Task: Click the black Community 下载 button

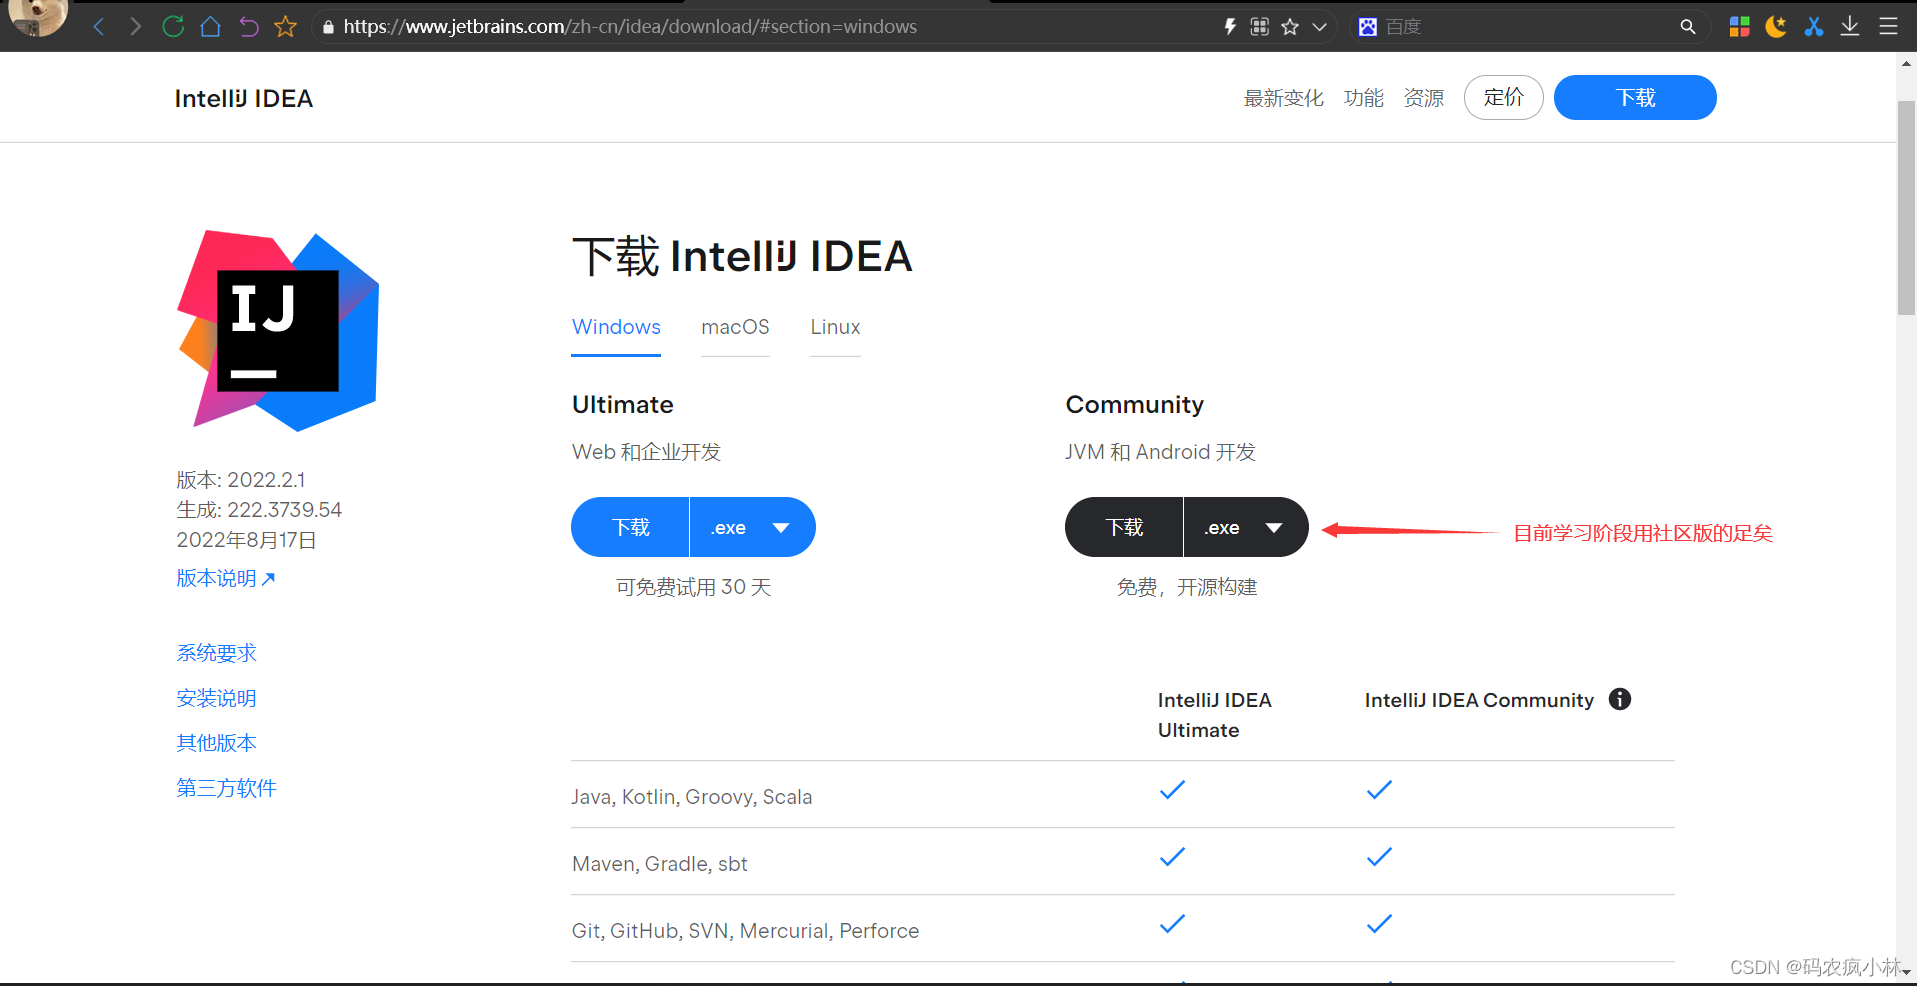Action: (1124, 527)
